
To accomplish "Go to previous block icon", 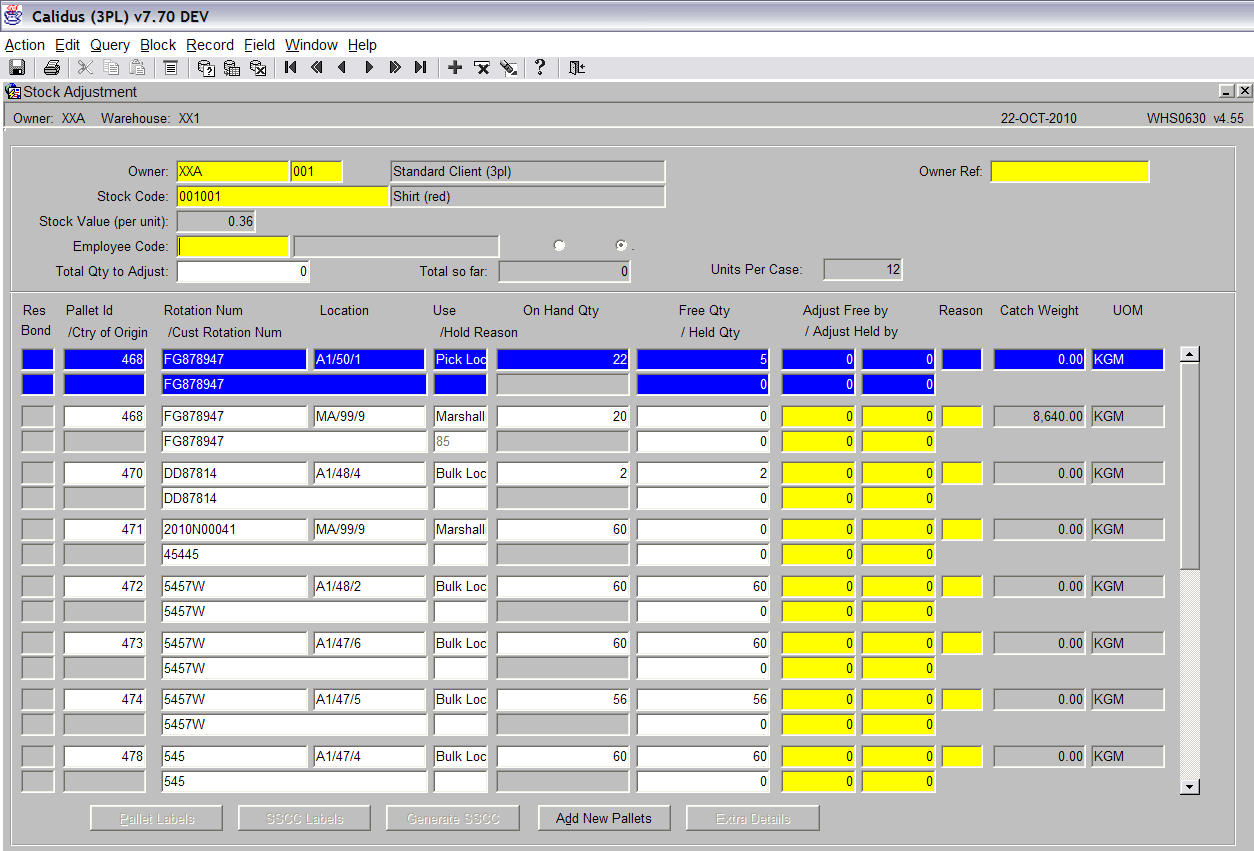I will [317, 67].
